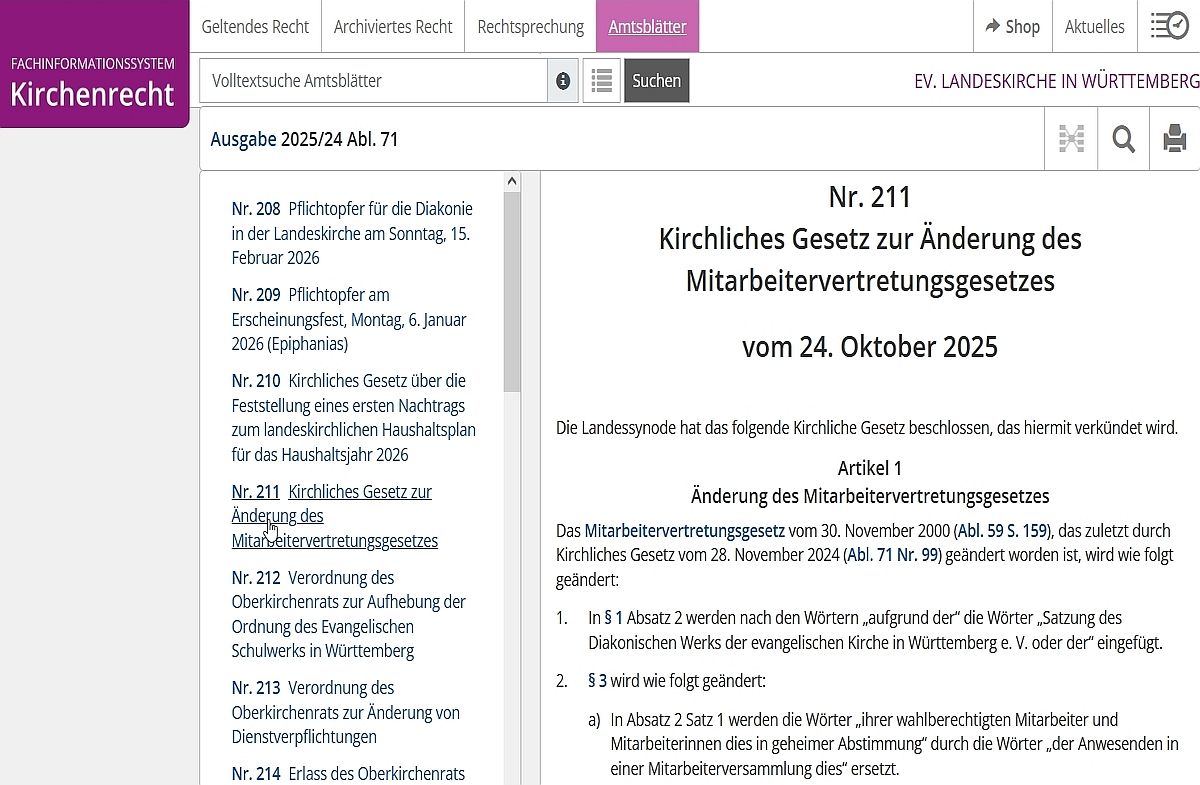
Task: Open the Shop link with arrow
Action: tap(1012, 27)
